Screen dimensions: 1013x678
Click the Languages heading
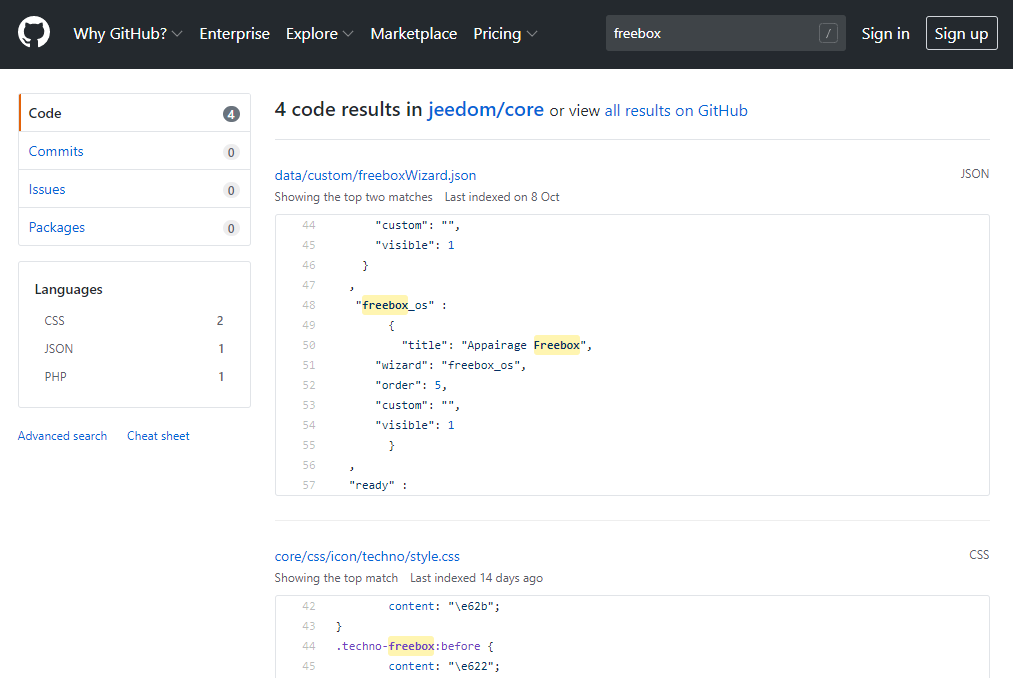(68, 290)
